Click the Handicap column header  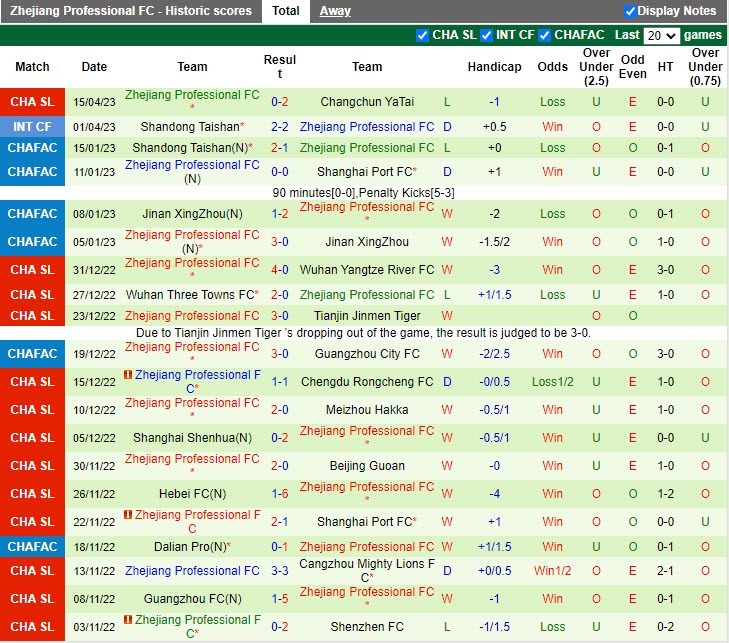(x=494, y=66)
